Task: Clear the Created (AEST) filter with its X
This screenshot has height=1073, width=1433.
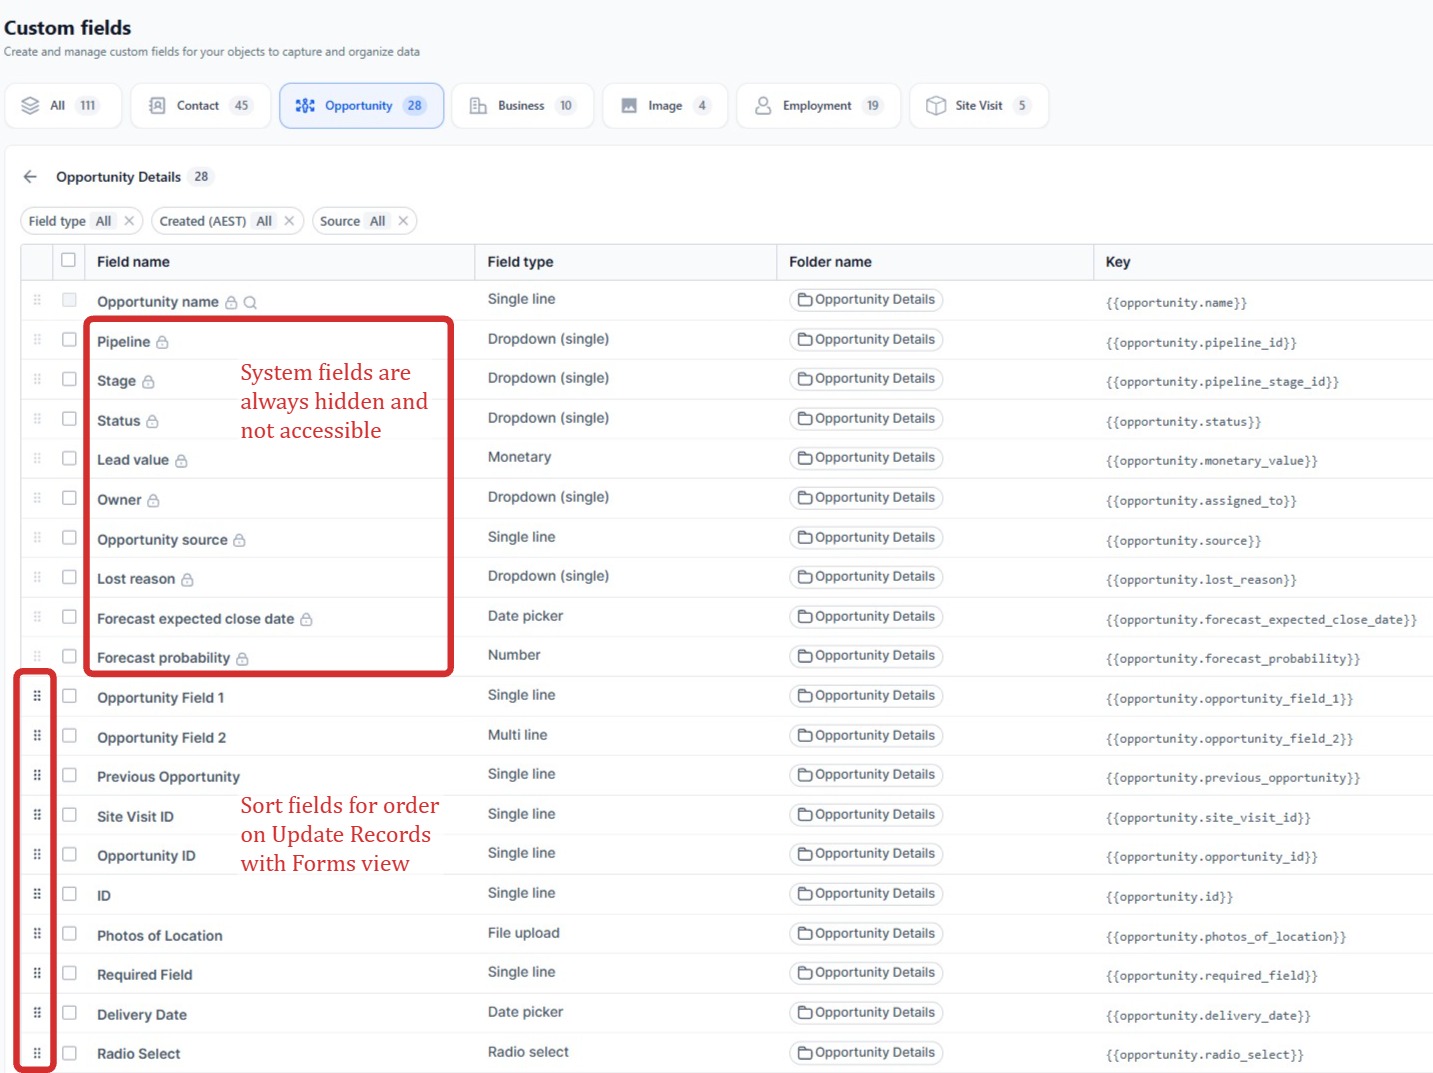Action: point(289,221)
